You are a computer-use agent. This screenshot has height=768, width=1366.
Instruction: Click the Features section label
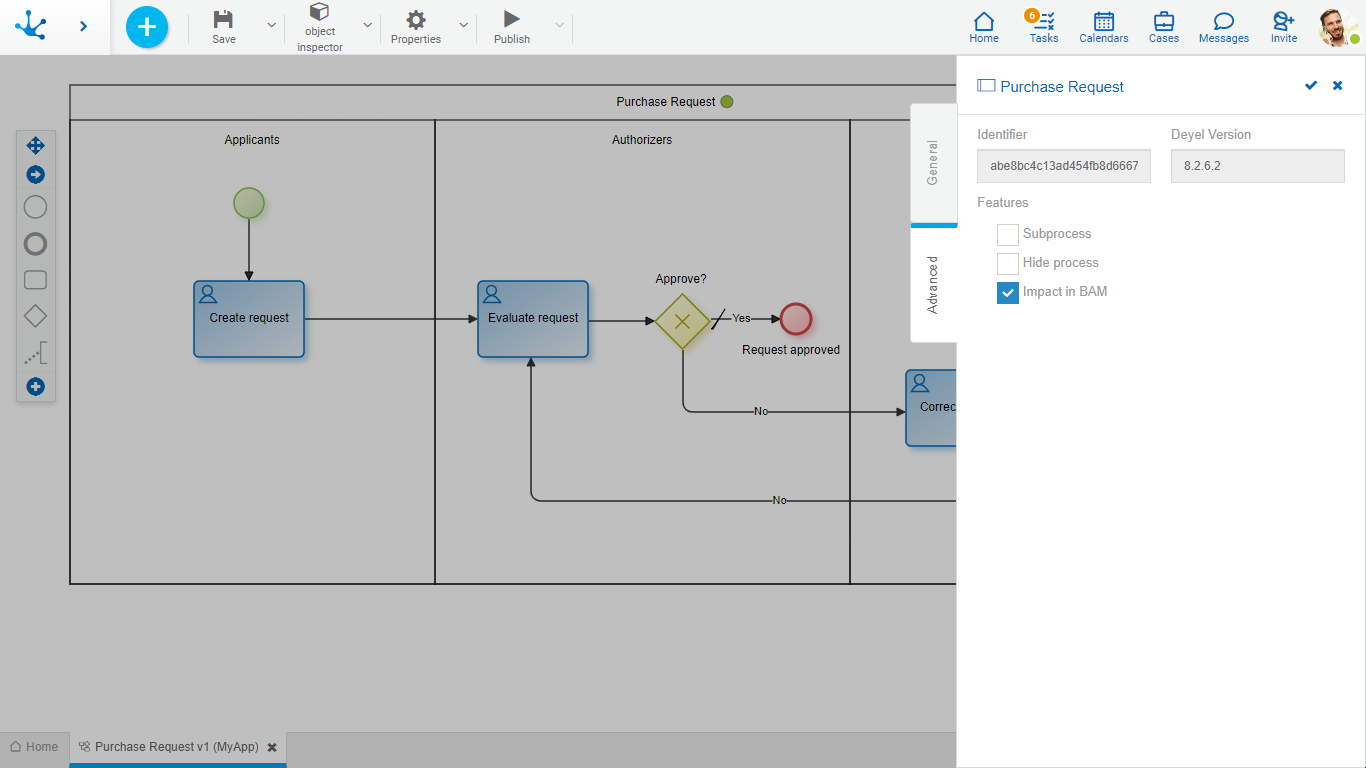1003,203
